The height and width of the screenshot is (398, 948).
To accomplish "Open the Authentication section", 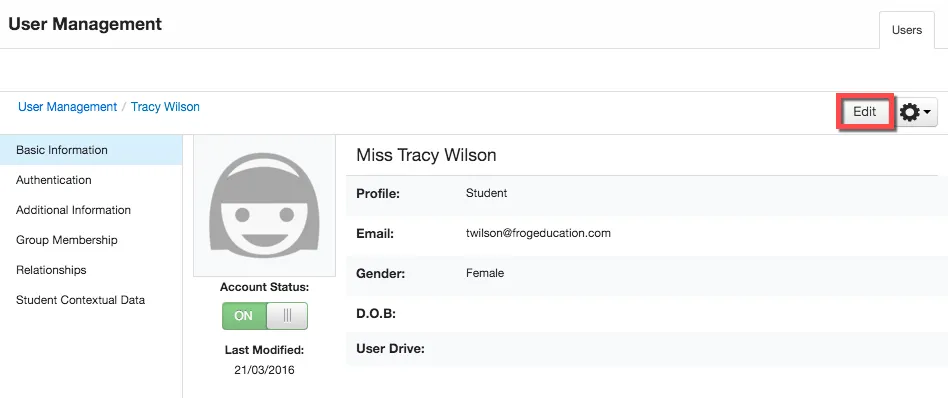I will tap(54, 180).
